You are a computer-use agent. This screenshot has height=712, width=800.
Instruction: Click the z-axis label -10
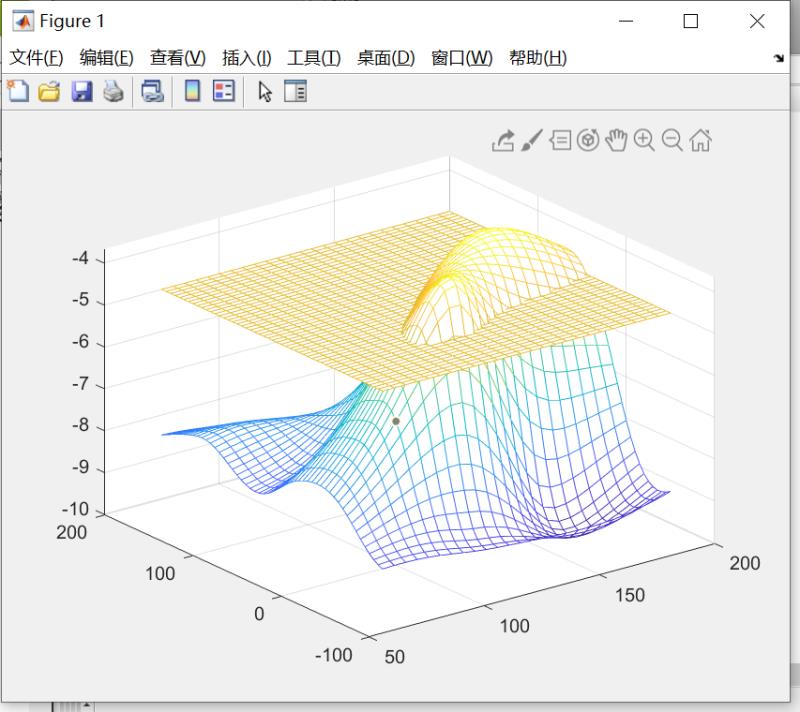(x=76, y=509)
